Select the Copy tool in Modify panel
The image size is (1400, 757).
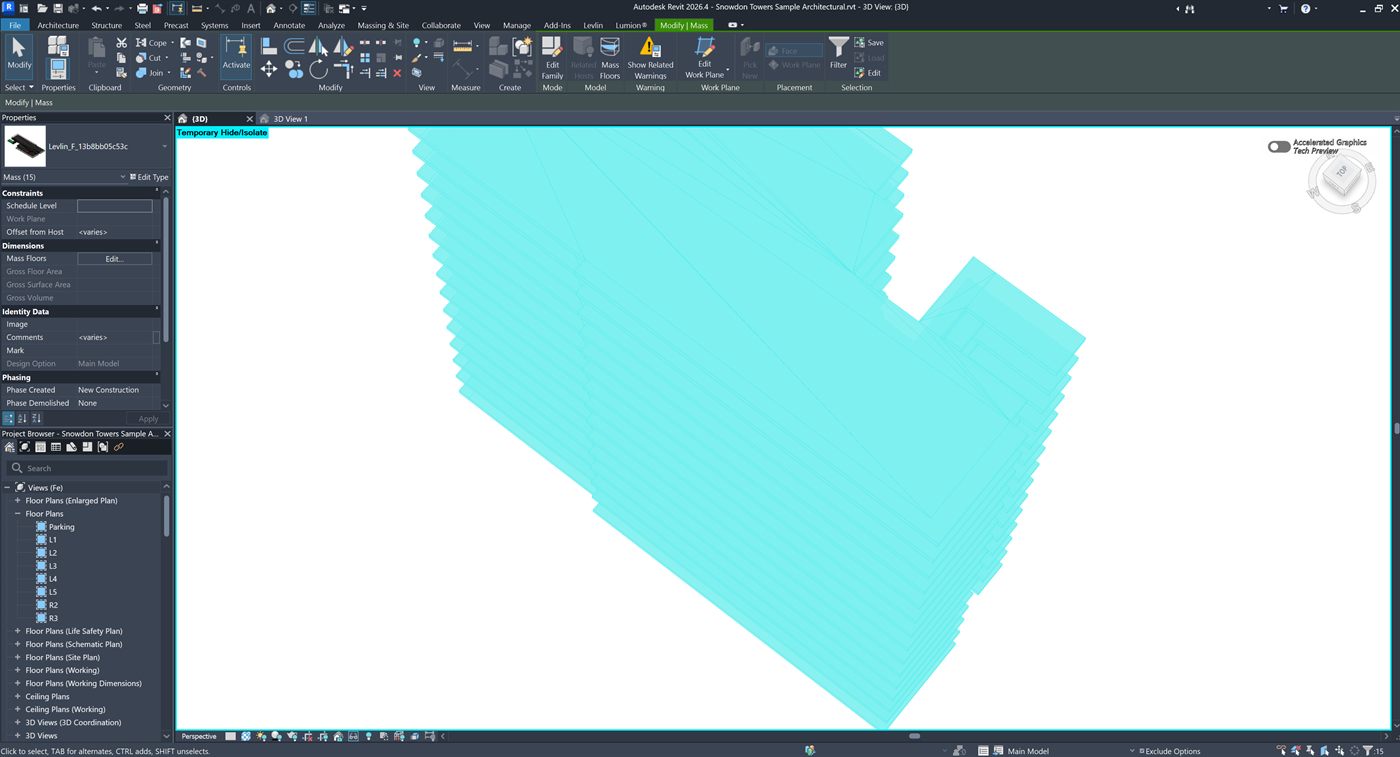[294, 69]
